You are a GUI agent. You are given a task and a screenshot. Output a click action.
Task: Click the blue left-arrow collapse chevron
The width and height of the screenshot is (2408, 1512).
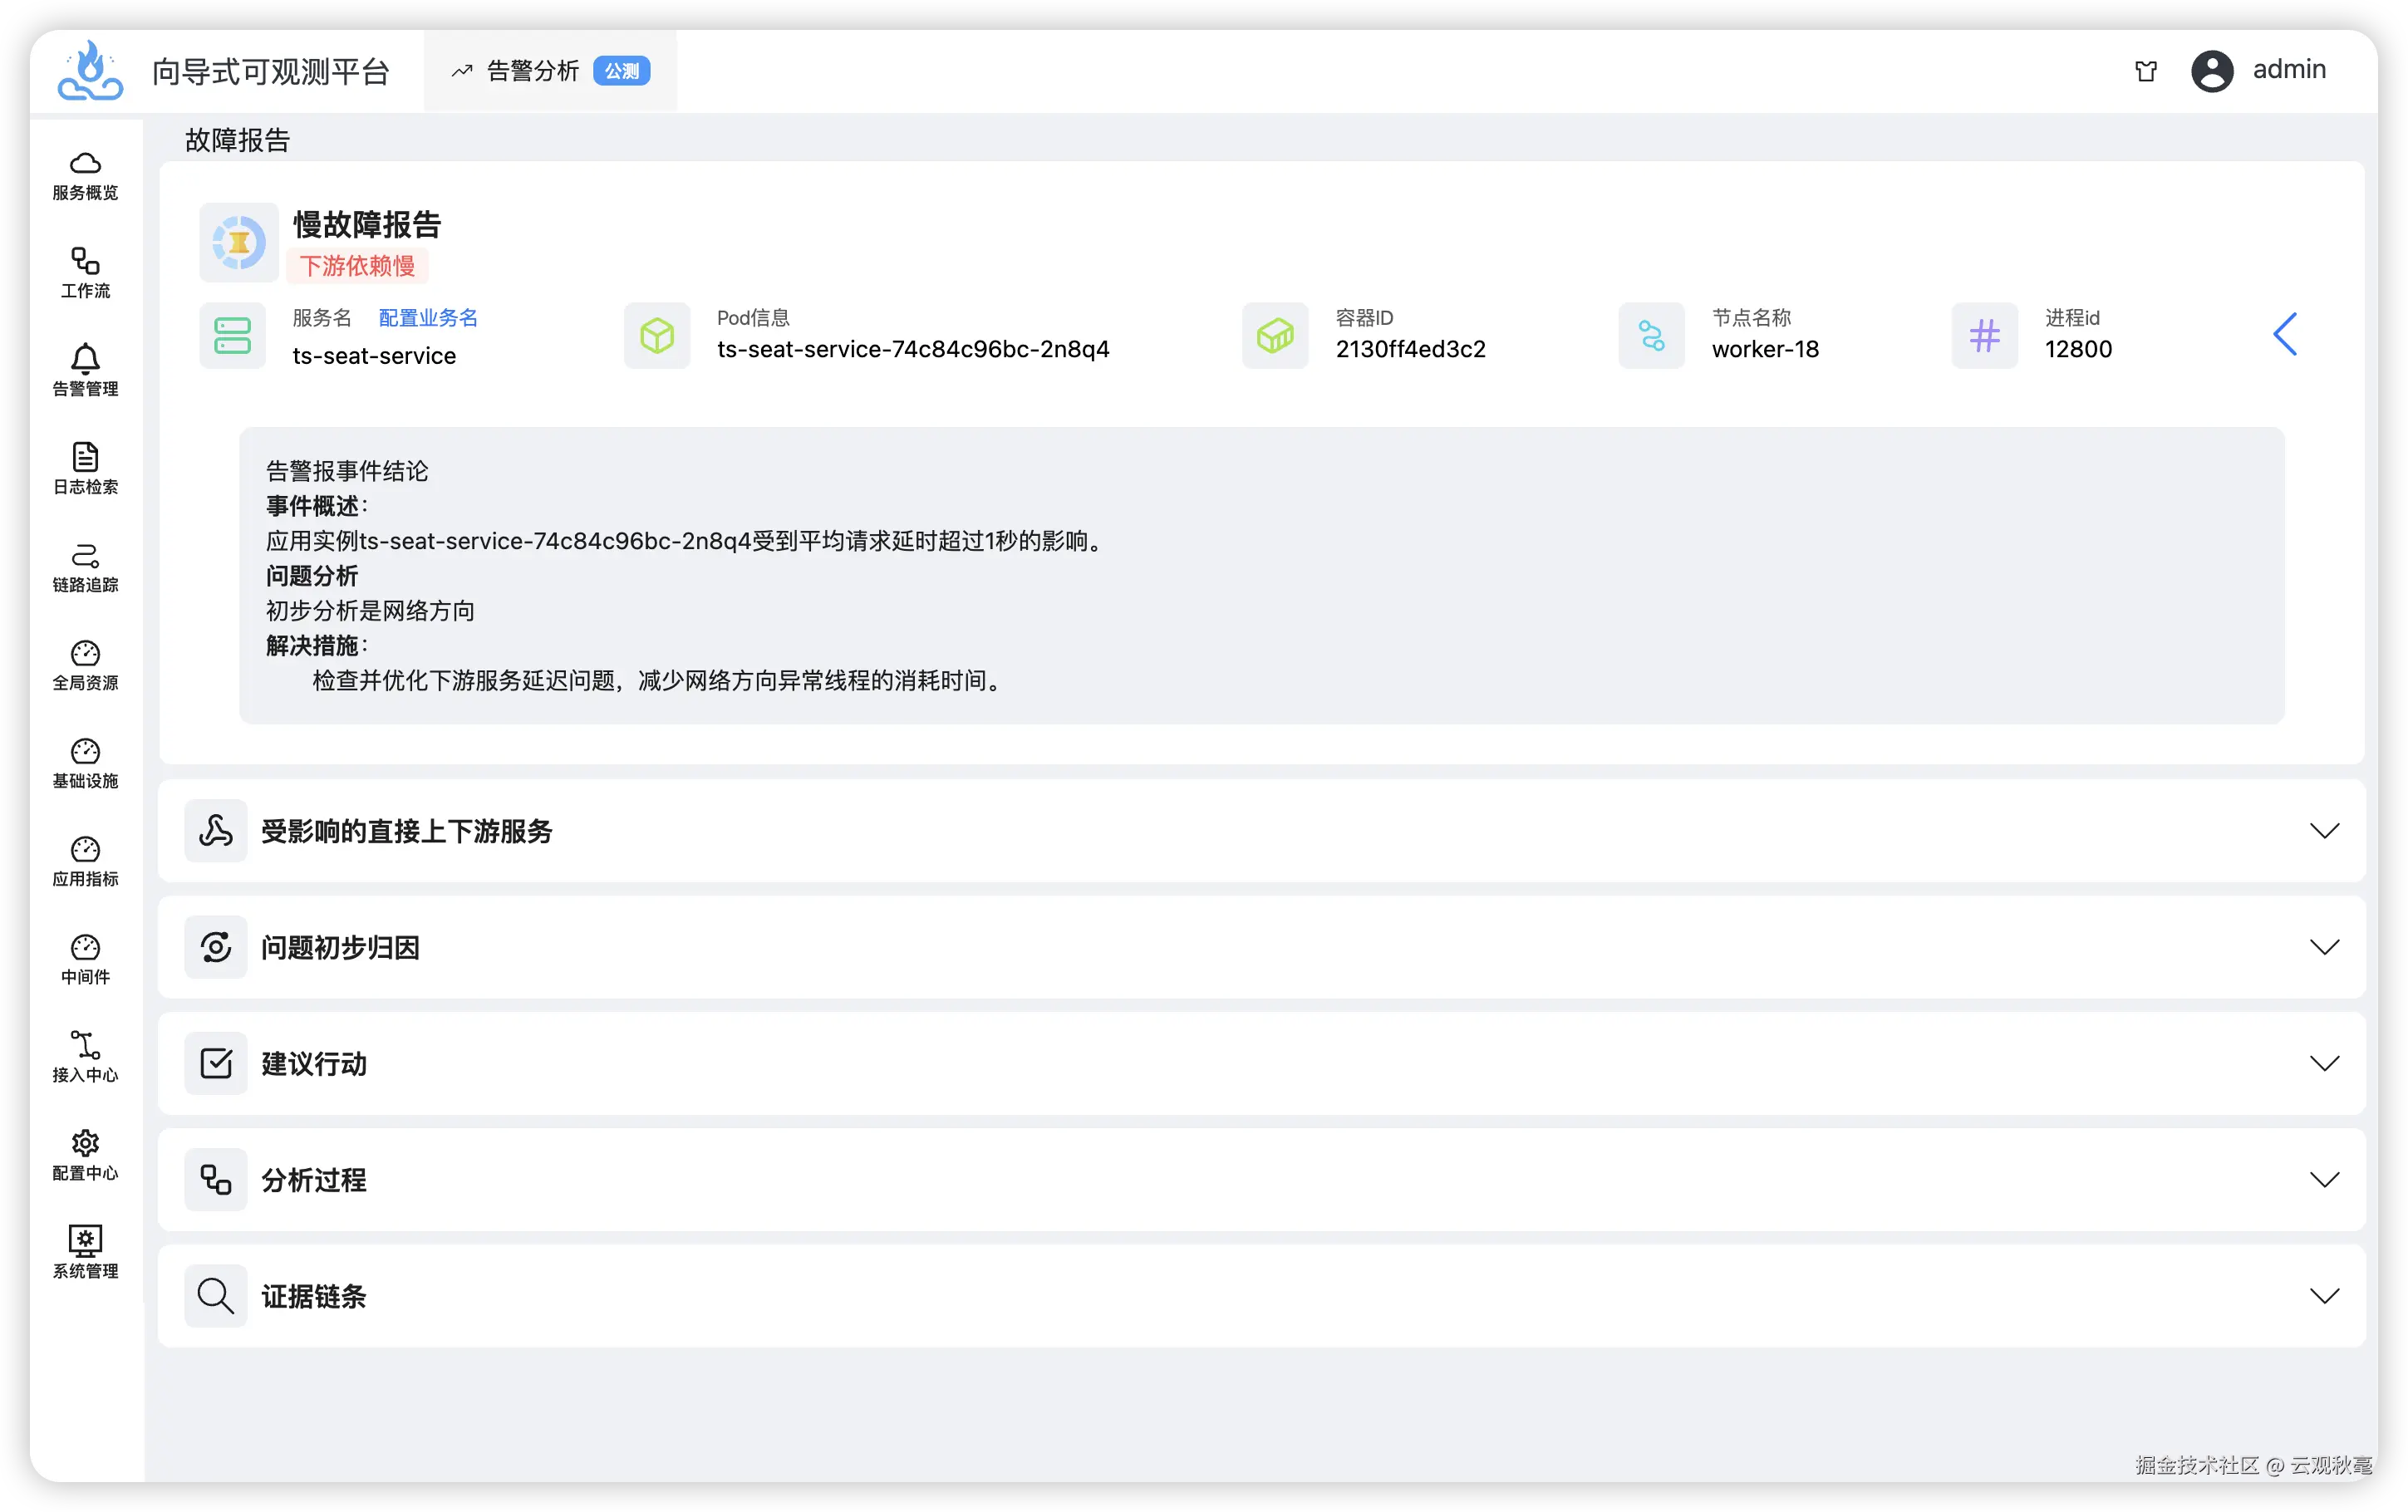(2285, 334)
